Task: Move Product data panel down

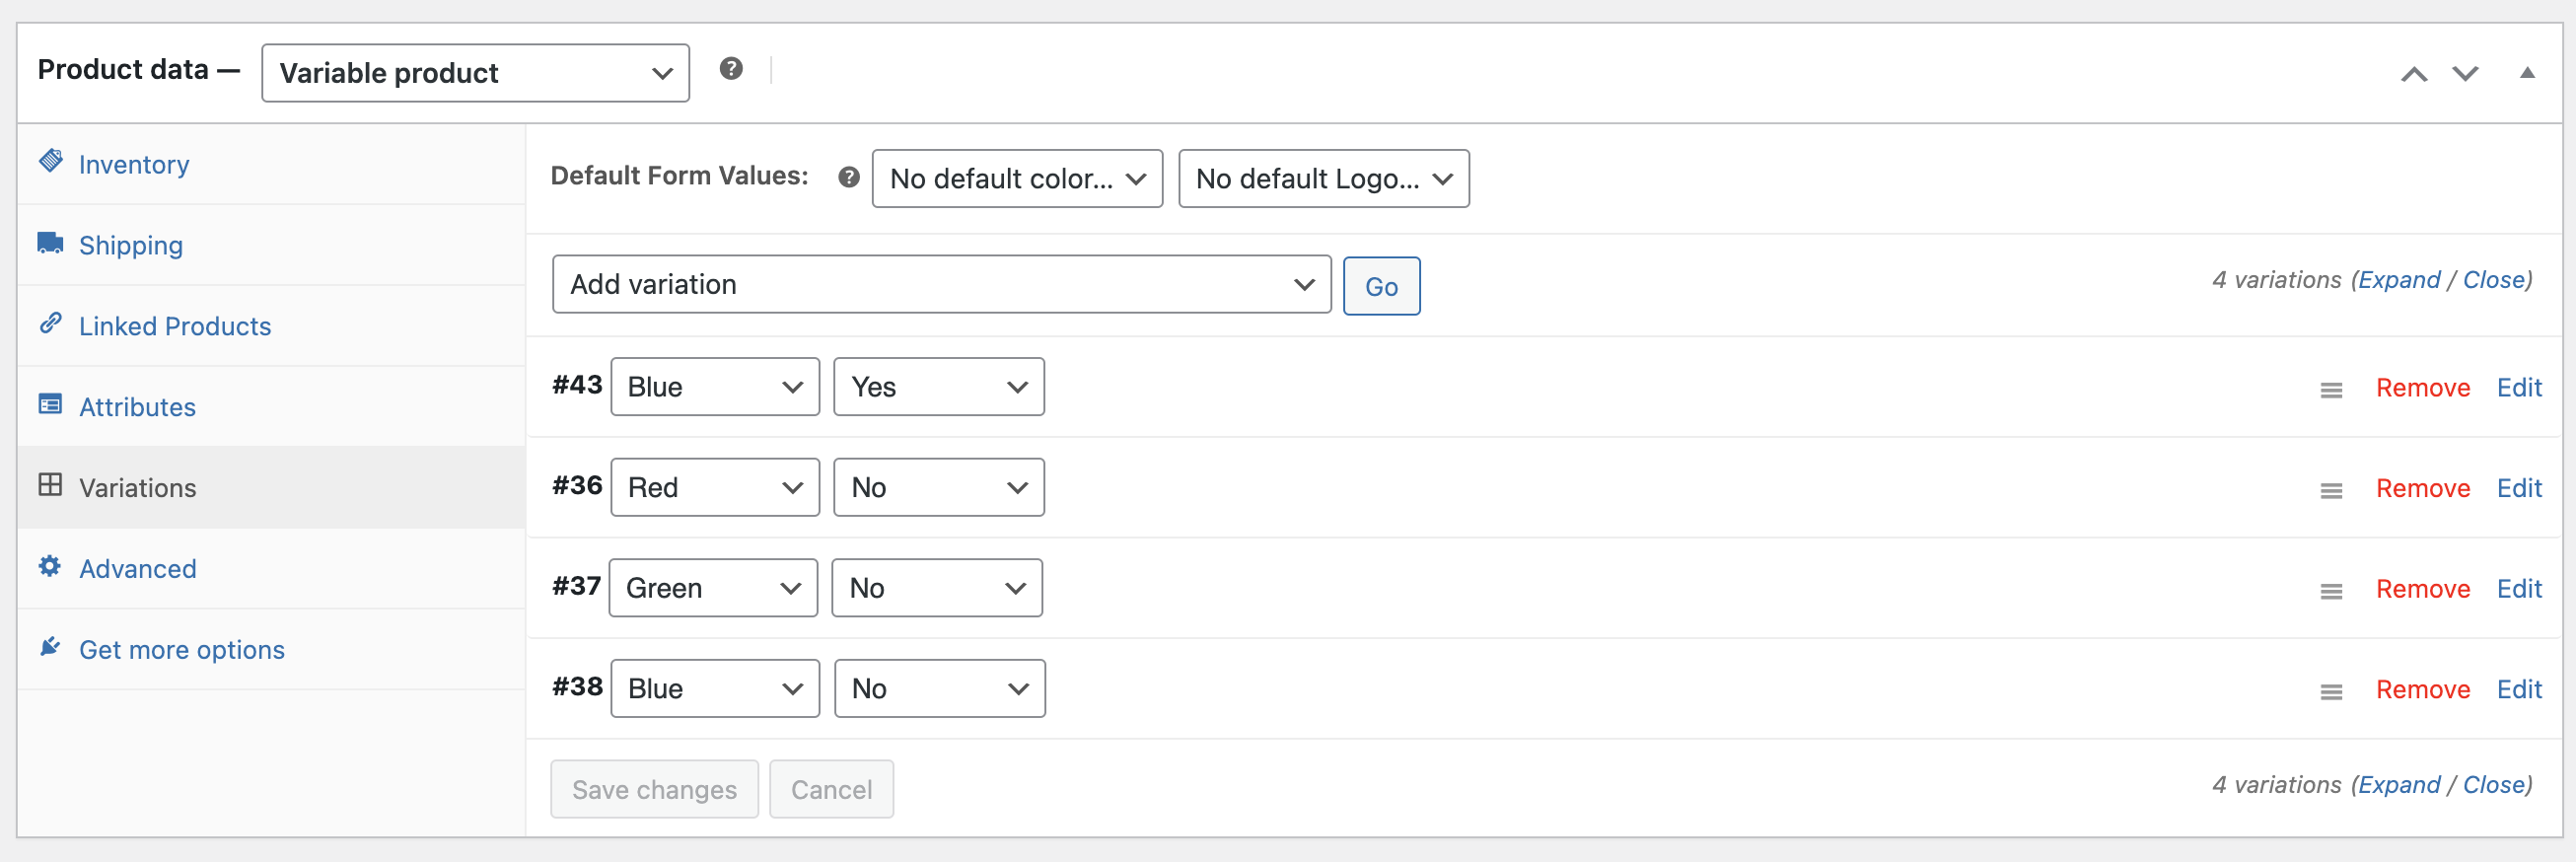Action: 2465,74
